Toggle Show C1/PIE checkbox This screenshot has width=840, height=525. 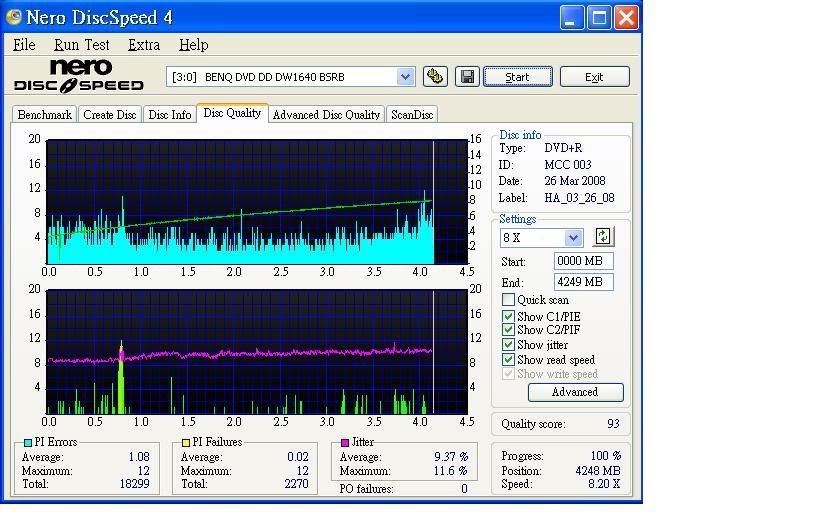(508, 316)
